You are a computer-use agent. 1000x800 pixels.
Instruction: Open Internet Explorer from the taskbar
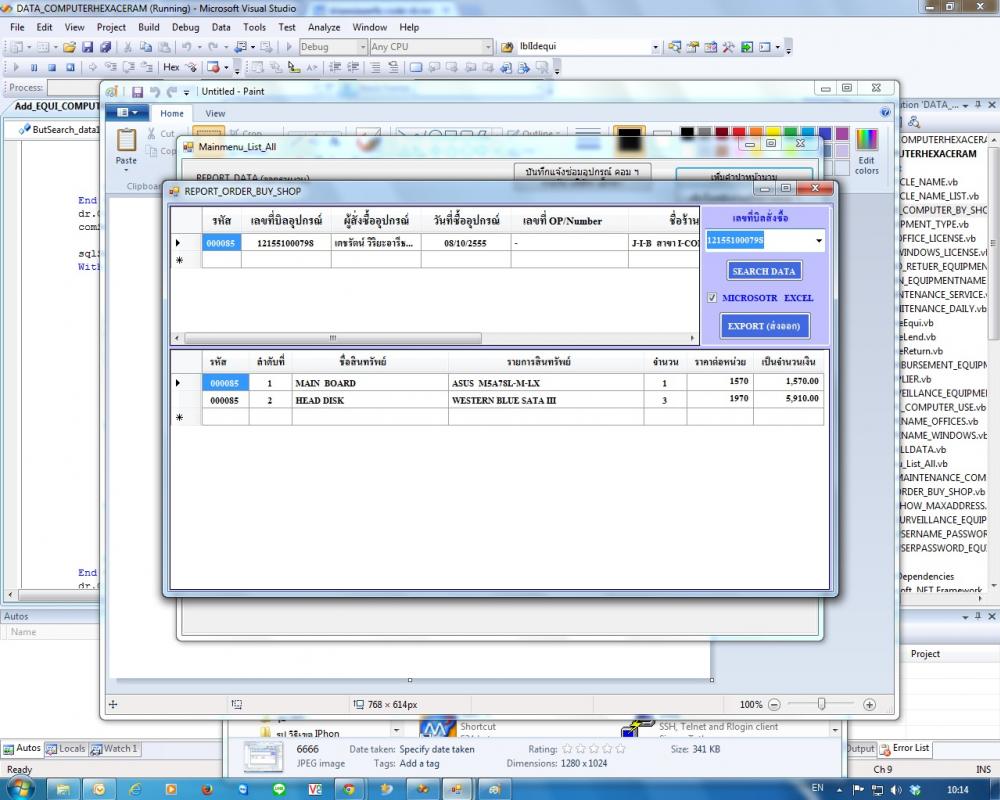click(x=135, y=789)
